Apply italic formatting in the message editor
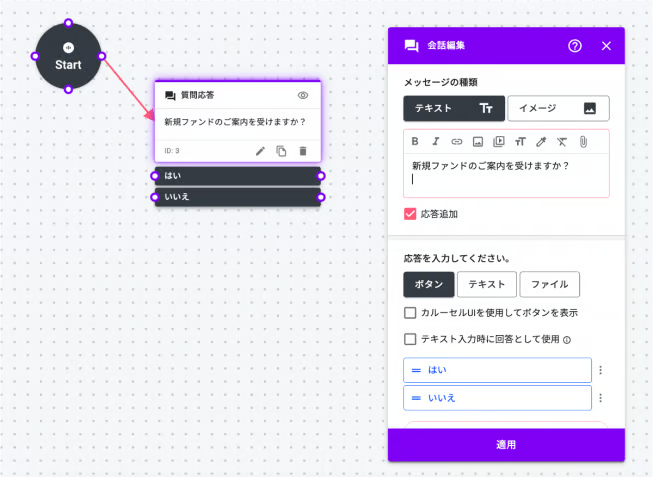Image resolution: width=653 pixels, height=477 pixels. point(436,141)
